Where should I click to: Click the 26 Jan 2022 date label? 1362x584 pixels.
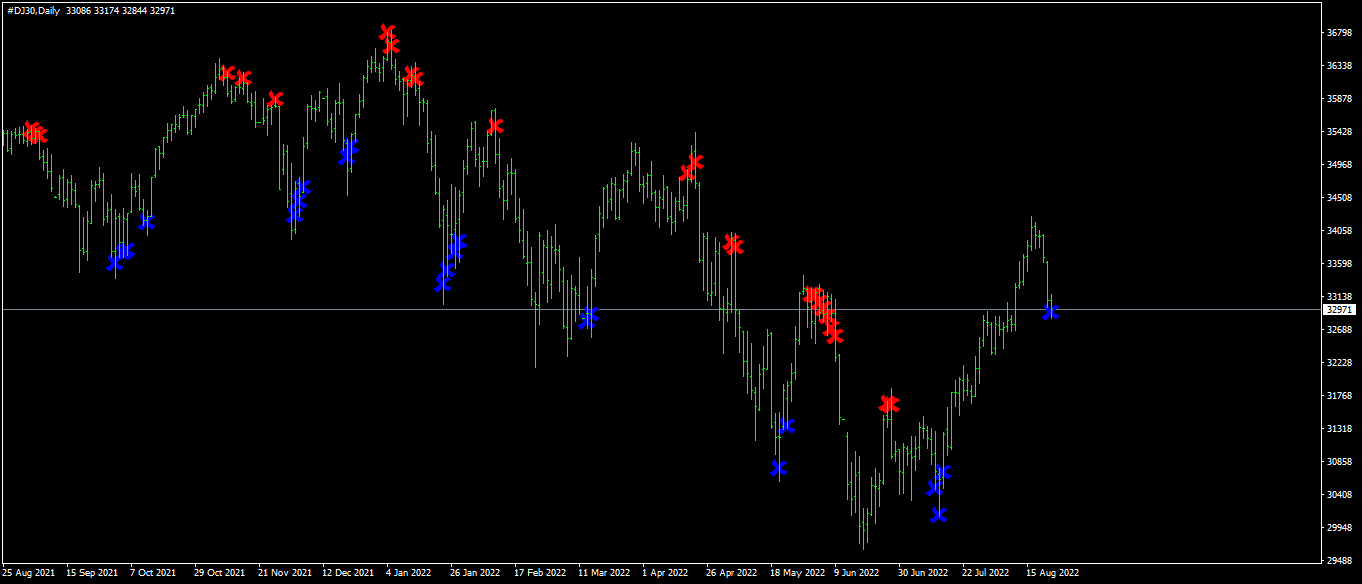pyautogui.click(x=475, y=574)
